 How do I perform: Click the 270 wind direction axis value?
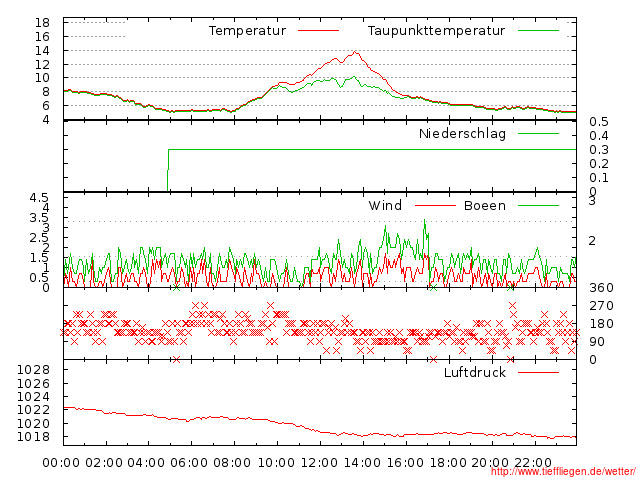click(601, 306)
